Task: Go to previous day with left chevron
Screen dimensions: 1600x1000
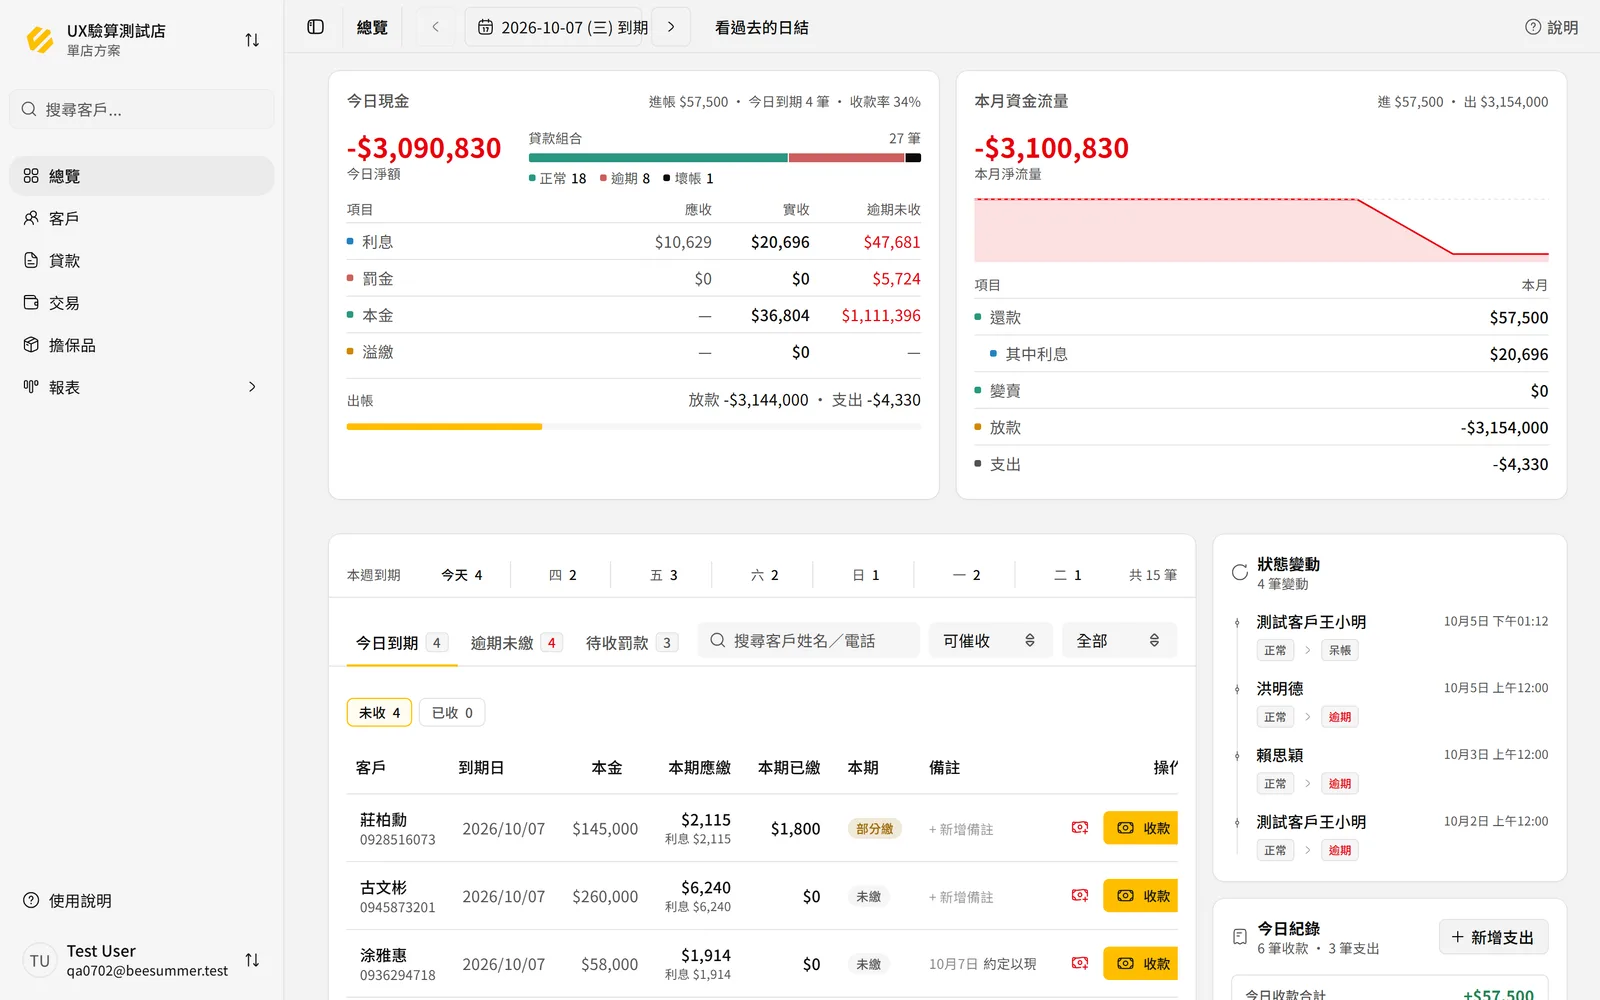Action: point(435,27)
